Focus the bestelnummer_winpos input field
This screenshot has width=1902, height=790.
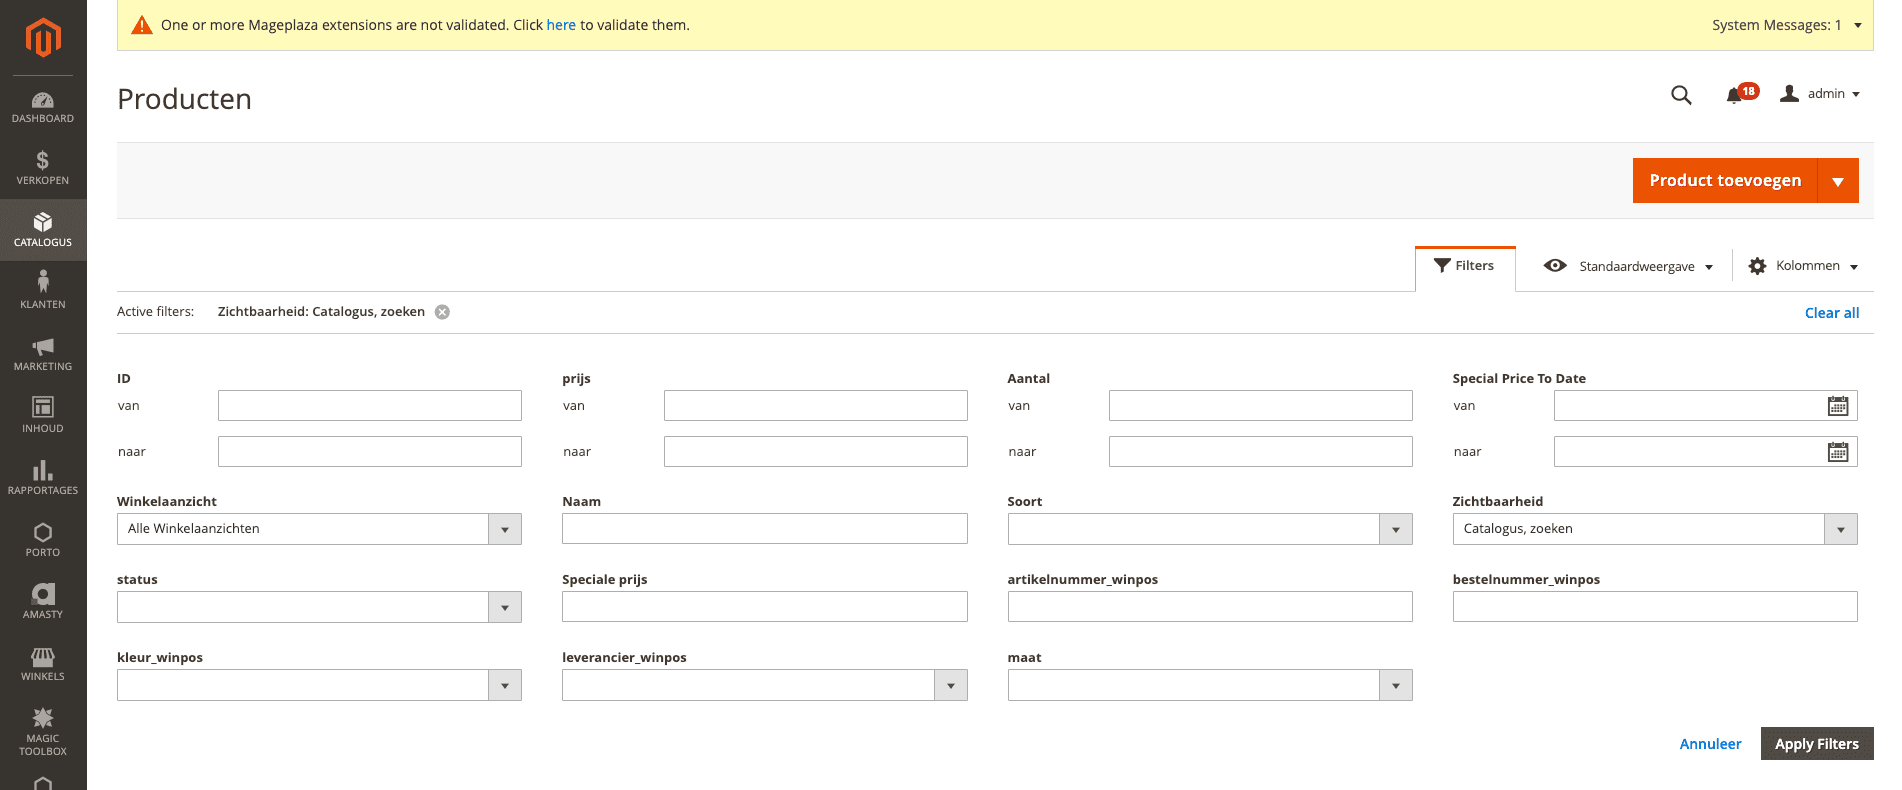pos(1655,607)
